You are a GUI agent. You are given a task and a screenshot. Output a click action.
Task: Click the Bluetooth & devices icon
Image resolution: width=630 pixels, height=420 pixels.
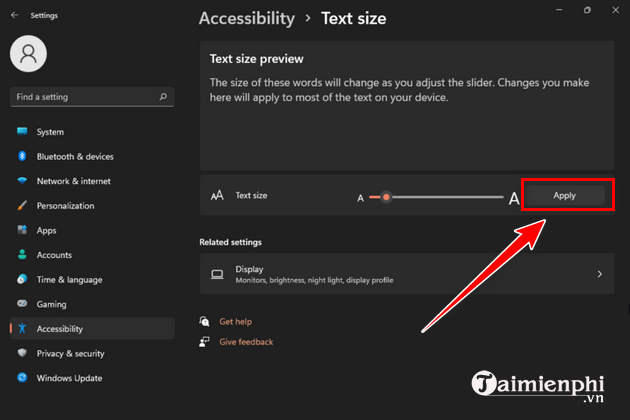pos(21,157)
